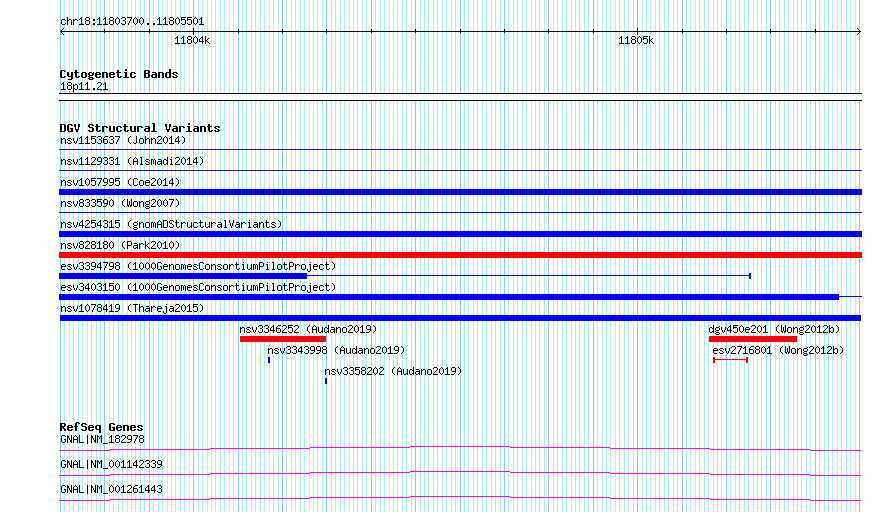Open variant nsv3343998 (Audano2019) label
Image resolution: width=890 pixels, height=512 pixels.
pyautogui.click(x=336, y=350)
